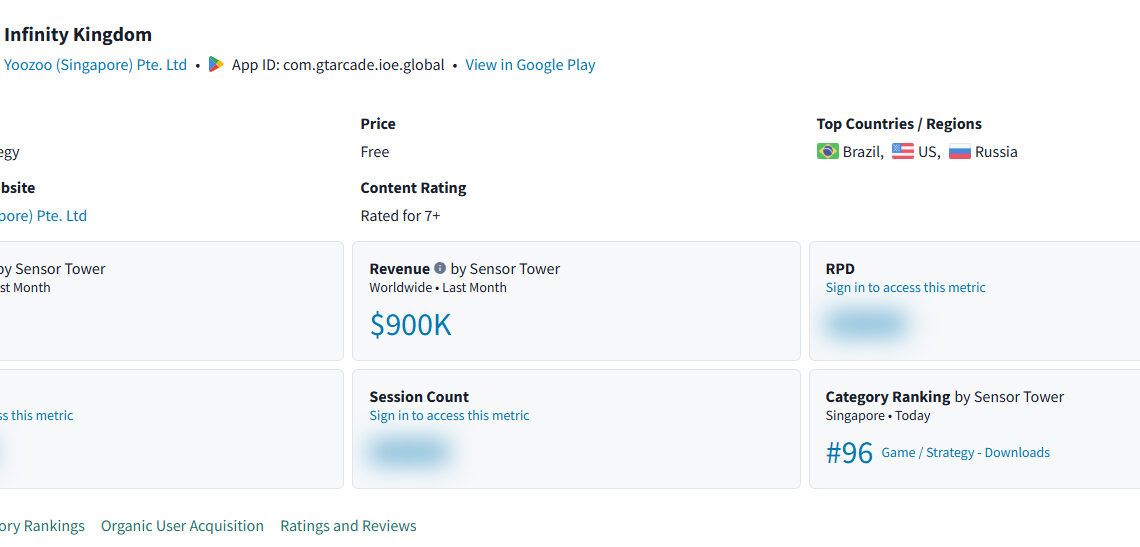This screenshot has width=1140, height=547.
Task: Click the sign in link under RPD
Action: pos(905,288)
